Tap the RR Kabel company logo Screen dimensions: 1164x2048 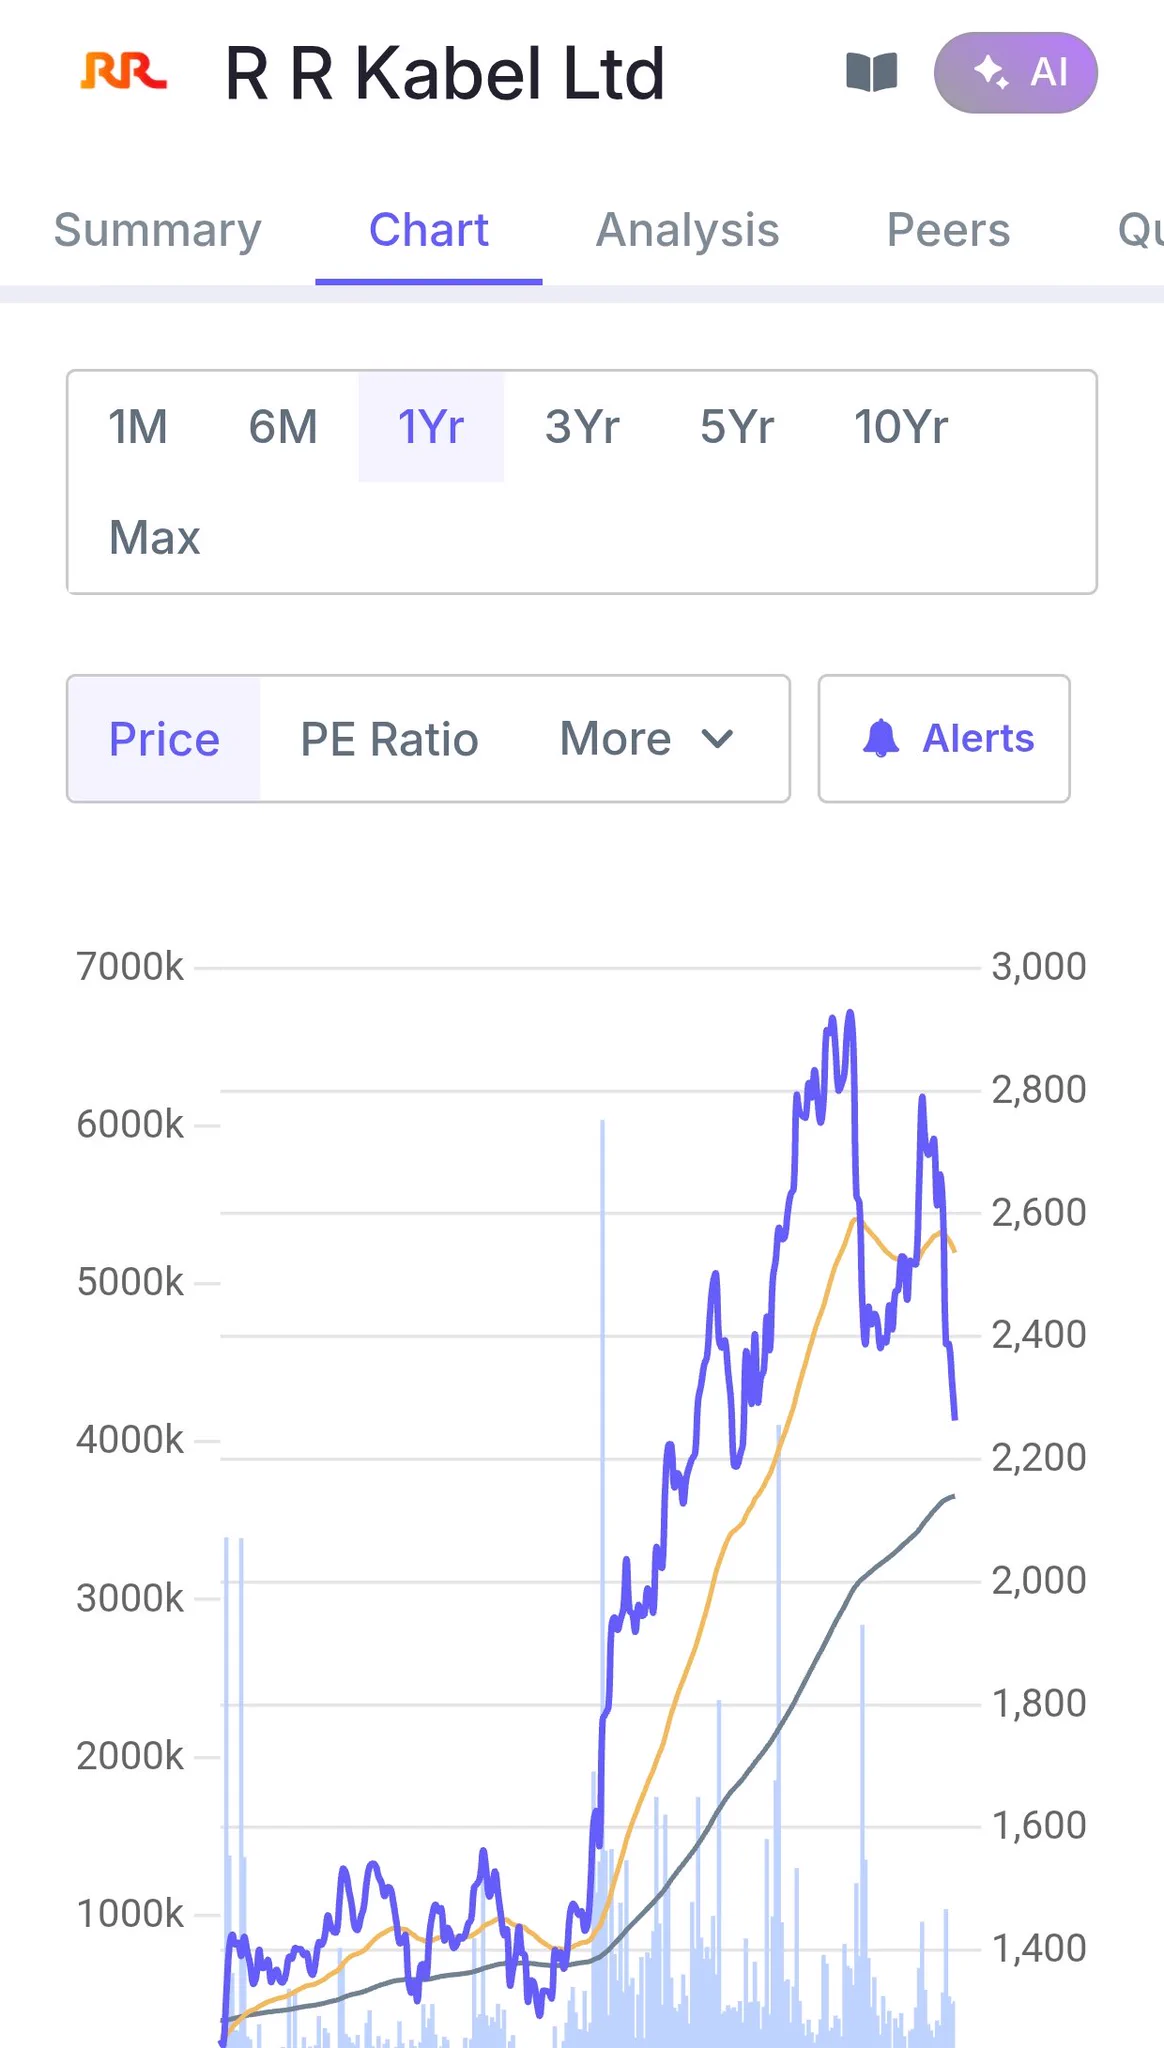pos(123,73)
